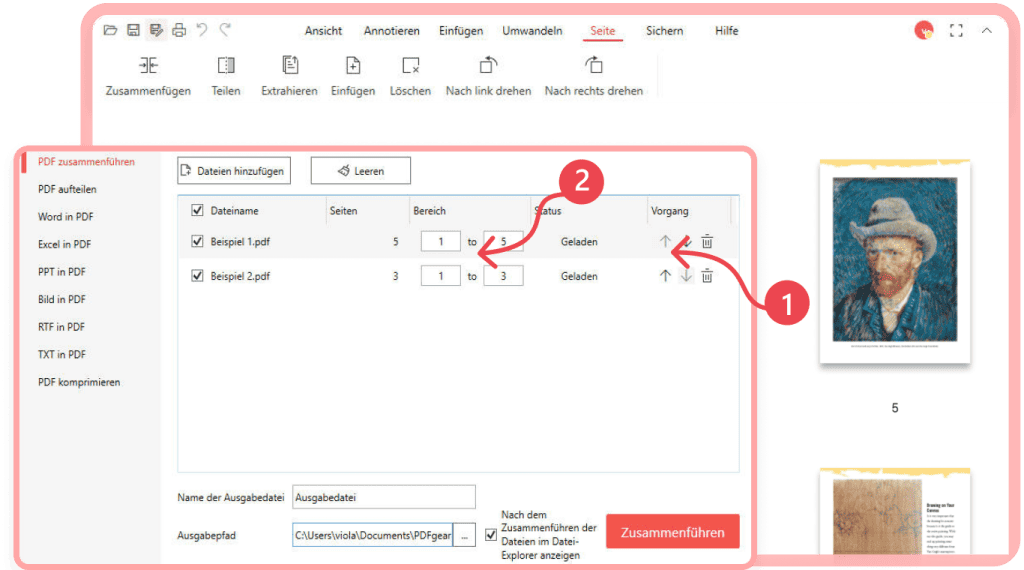The width and height of the screenshot is (1024, 570).
Task: Click Beispiel 1.pdf file name
Action: (x=240, y=242)
